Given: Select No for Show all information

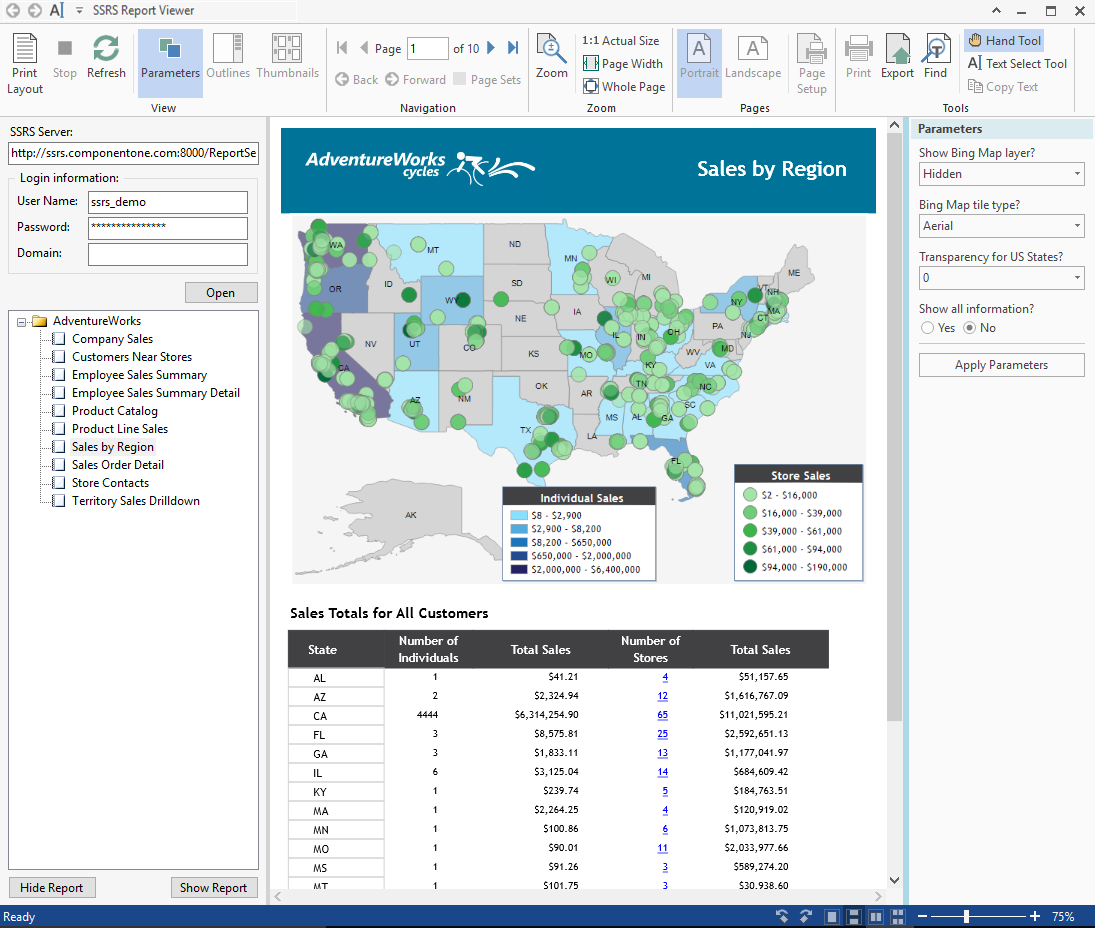Looking at the screenshot, I should pos(969,328).
